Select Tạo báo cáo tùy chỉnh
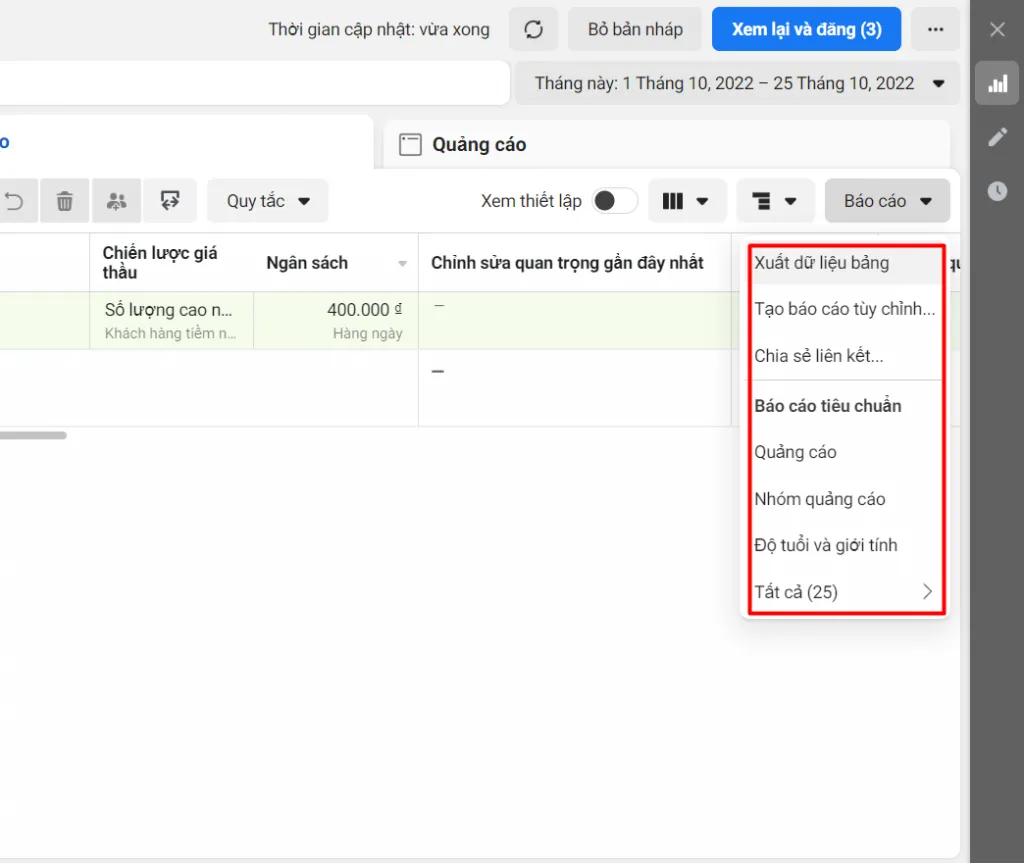The height and width of the screenshot is (863, 1024). (844, 308)
